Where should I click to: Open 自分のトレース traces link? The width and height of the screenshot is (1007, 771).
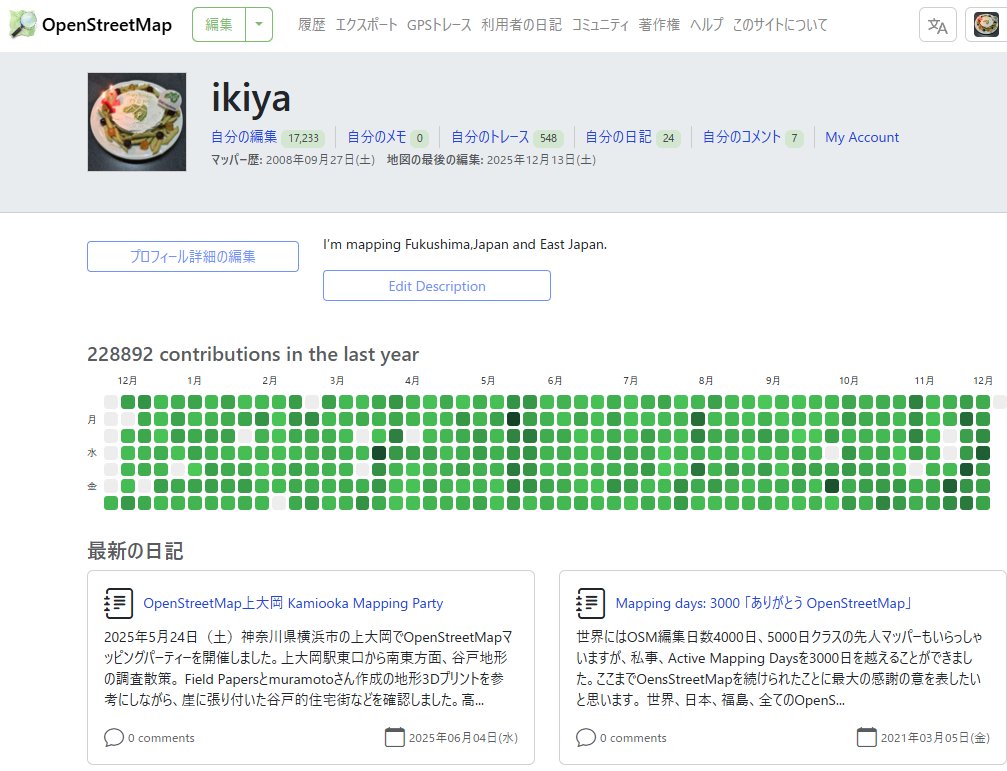490,137
